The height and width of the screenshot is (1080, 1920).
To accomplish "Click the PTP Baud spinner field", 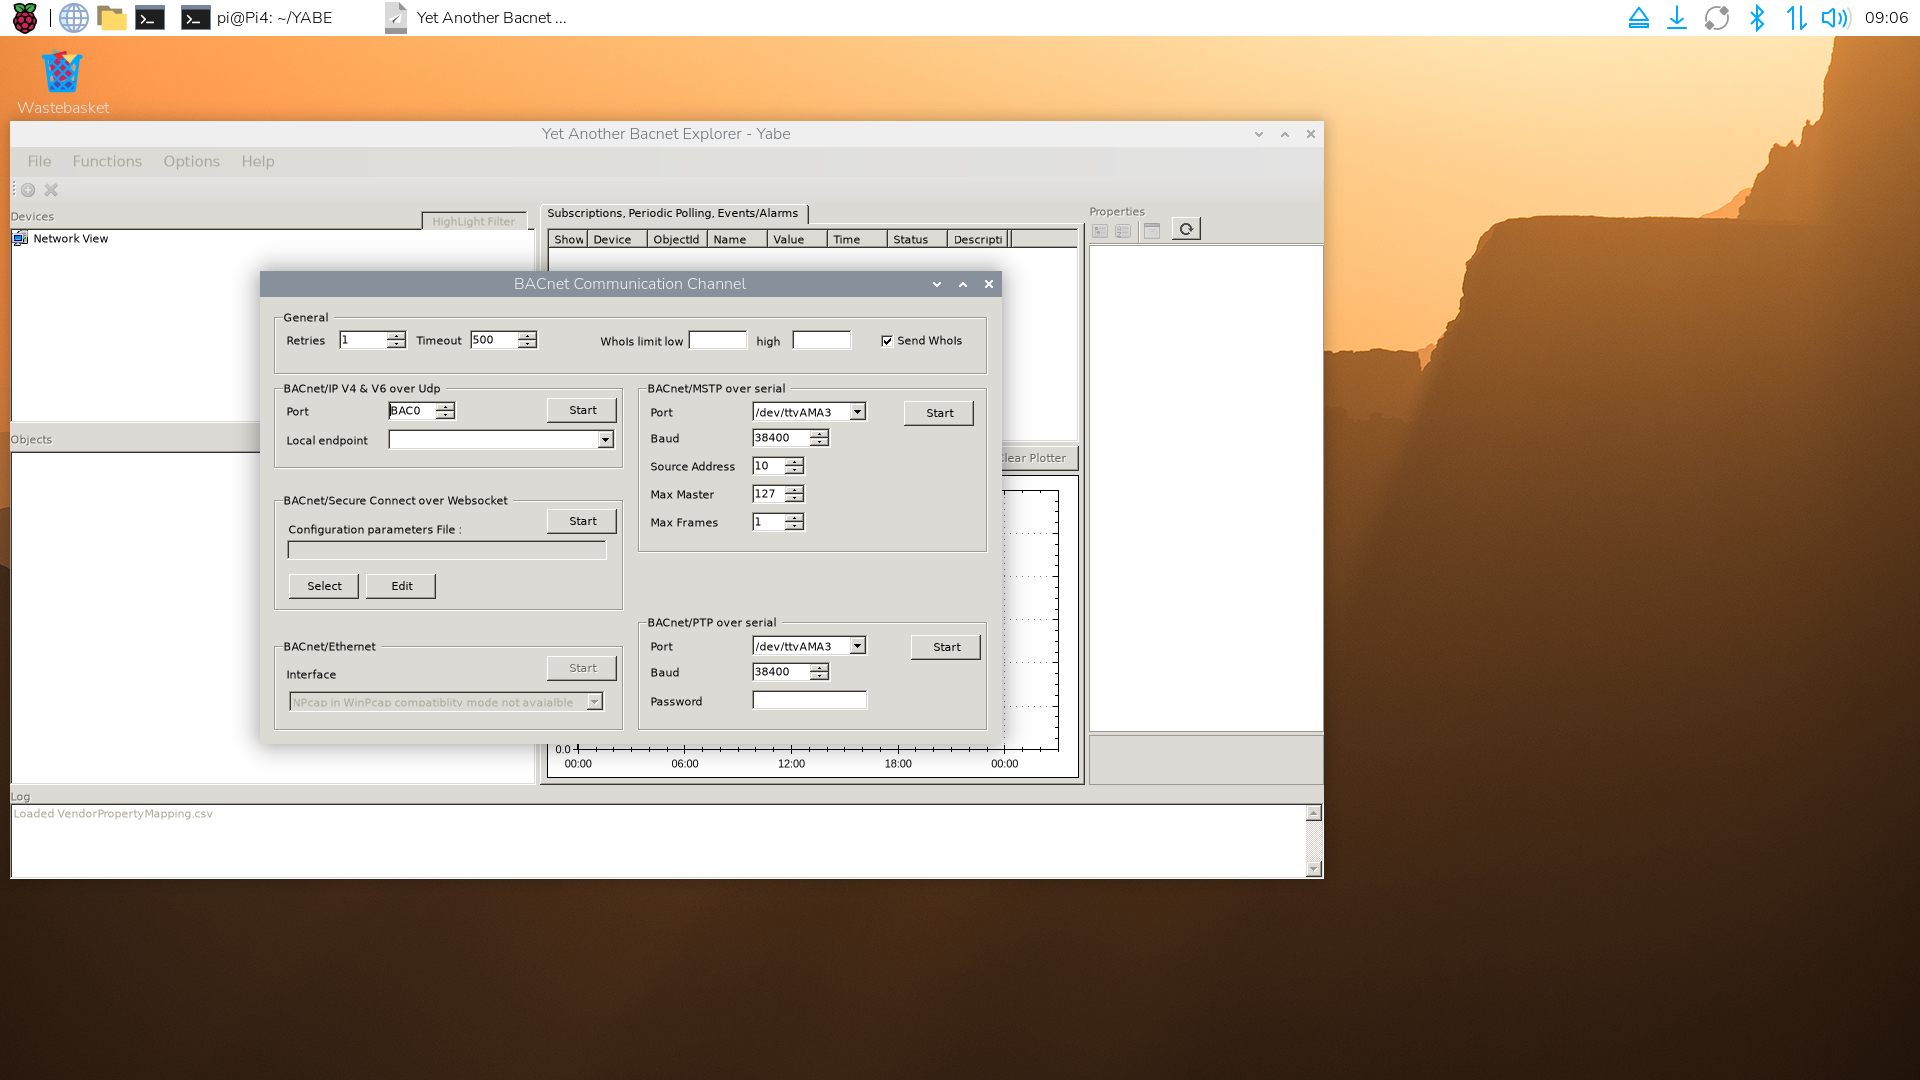I will [x=790, y=672].
